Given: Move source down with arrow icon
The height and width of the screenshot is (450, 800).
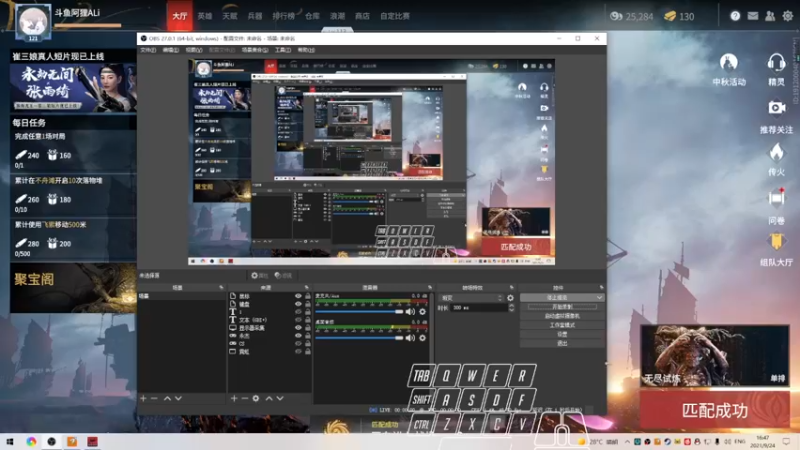Looking at the screenshot, I should point(280,398).
